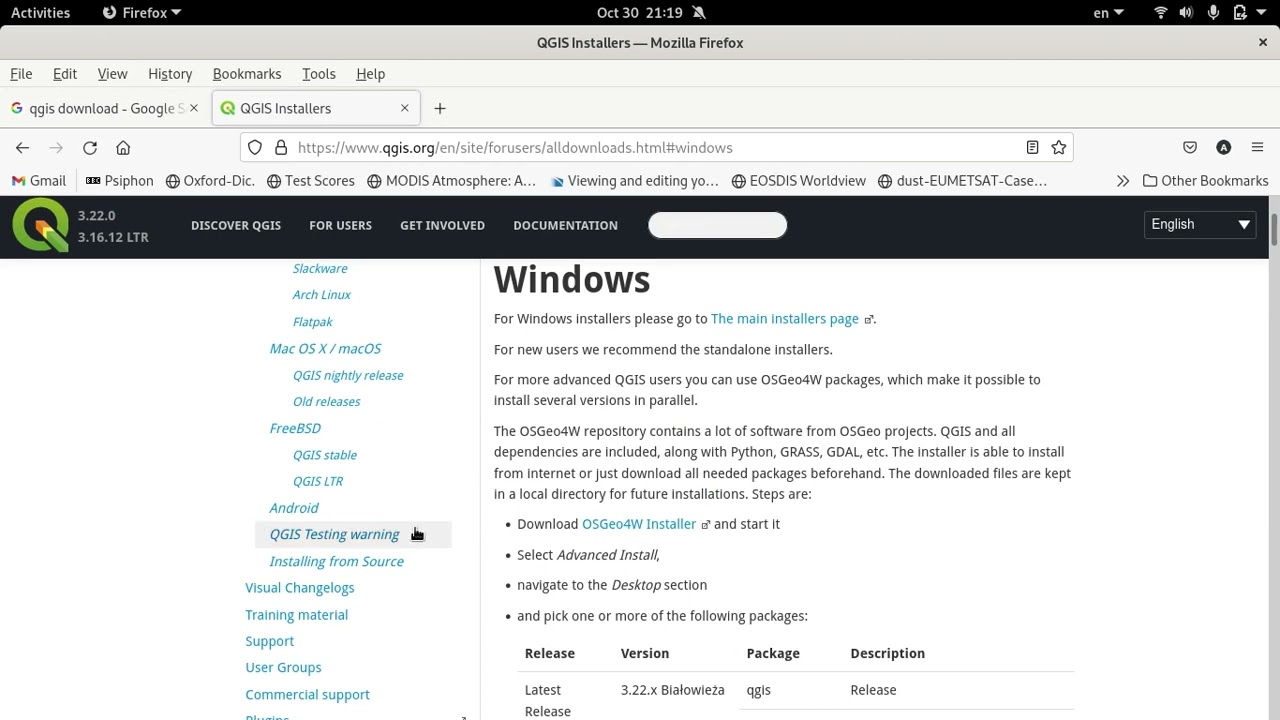This screenshot has width=1280, height=720.
Task: Click the URL address bar
Action: click(656, 148)
